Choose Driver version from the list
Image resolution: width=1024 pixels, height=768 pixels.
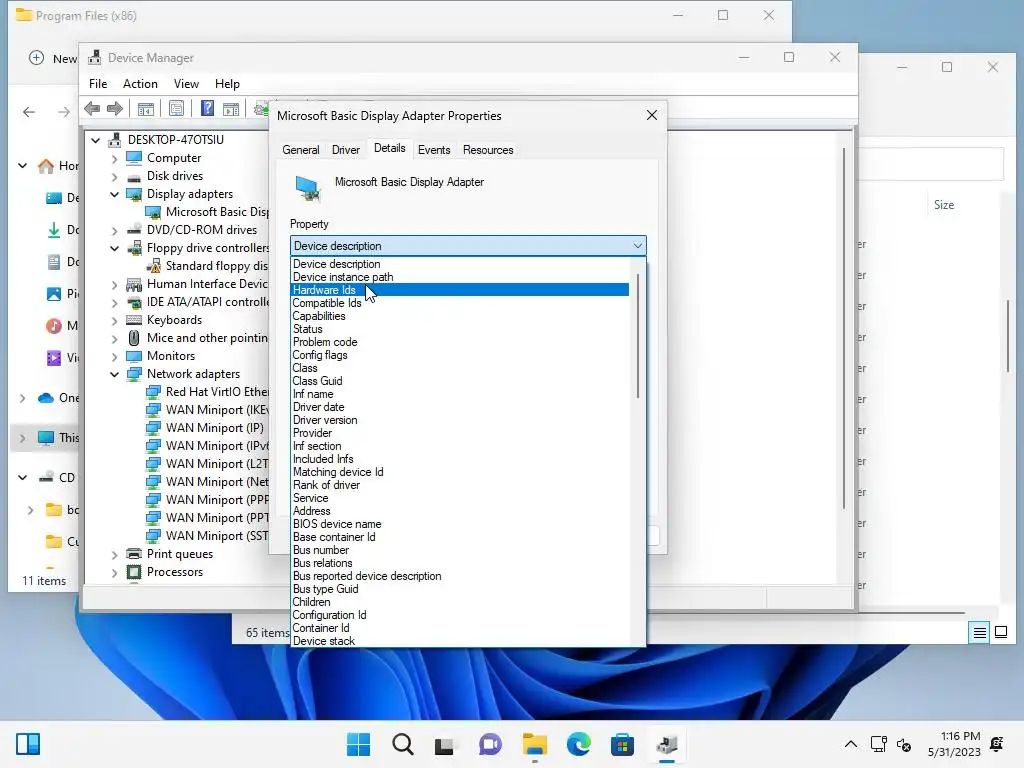point(460,420)
